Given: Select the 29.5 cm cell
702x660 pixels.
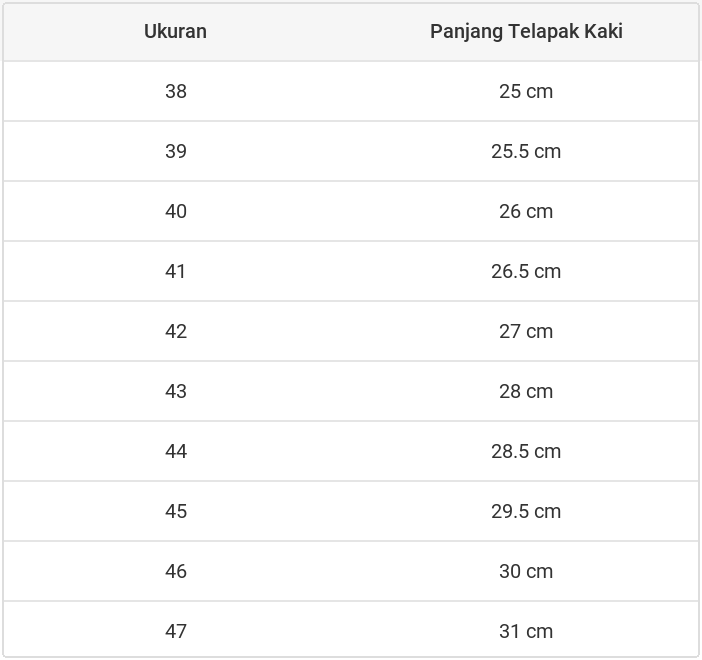Looking at the screenshot, I should (526, 511).
